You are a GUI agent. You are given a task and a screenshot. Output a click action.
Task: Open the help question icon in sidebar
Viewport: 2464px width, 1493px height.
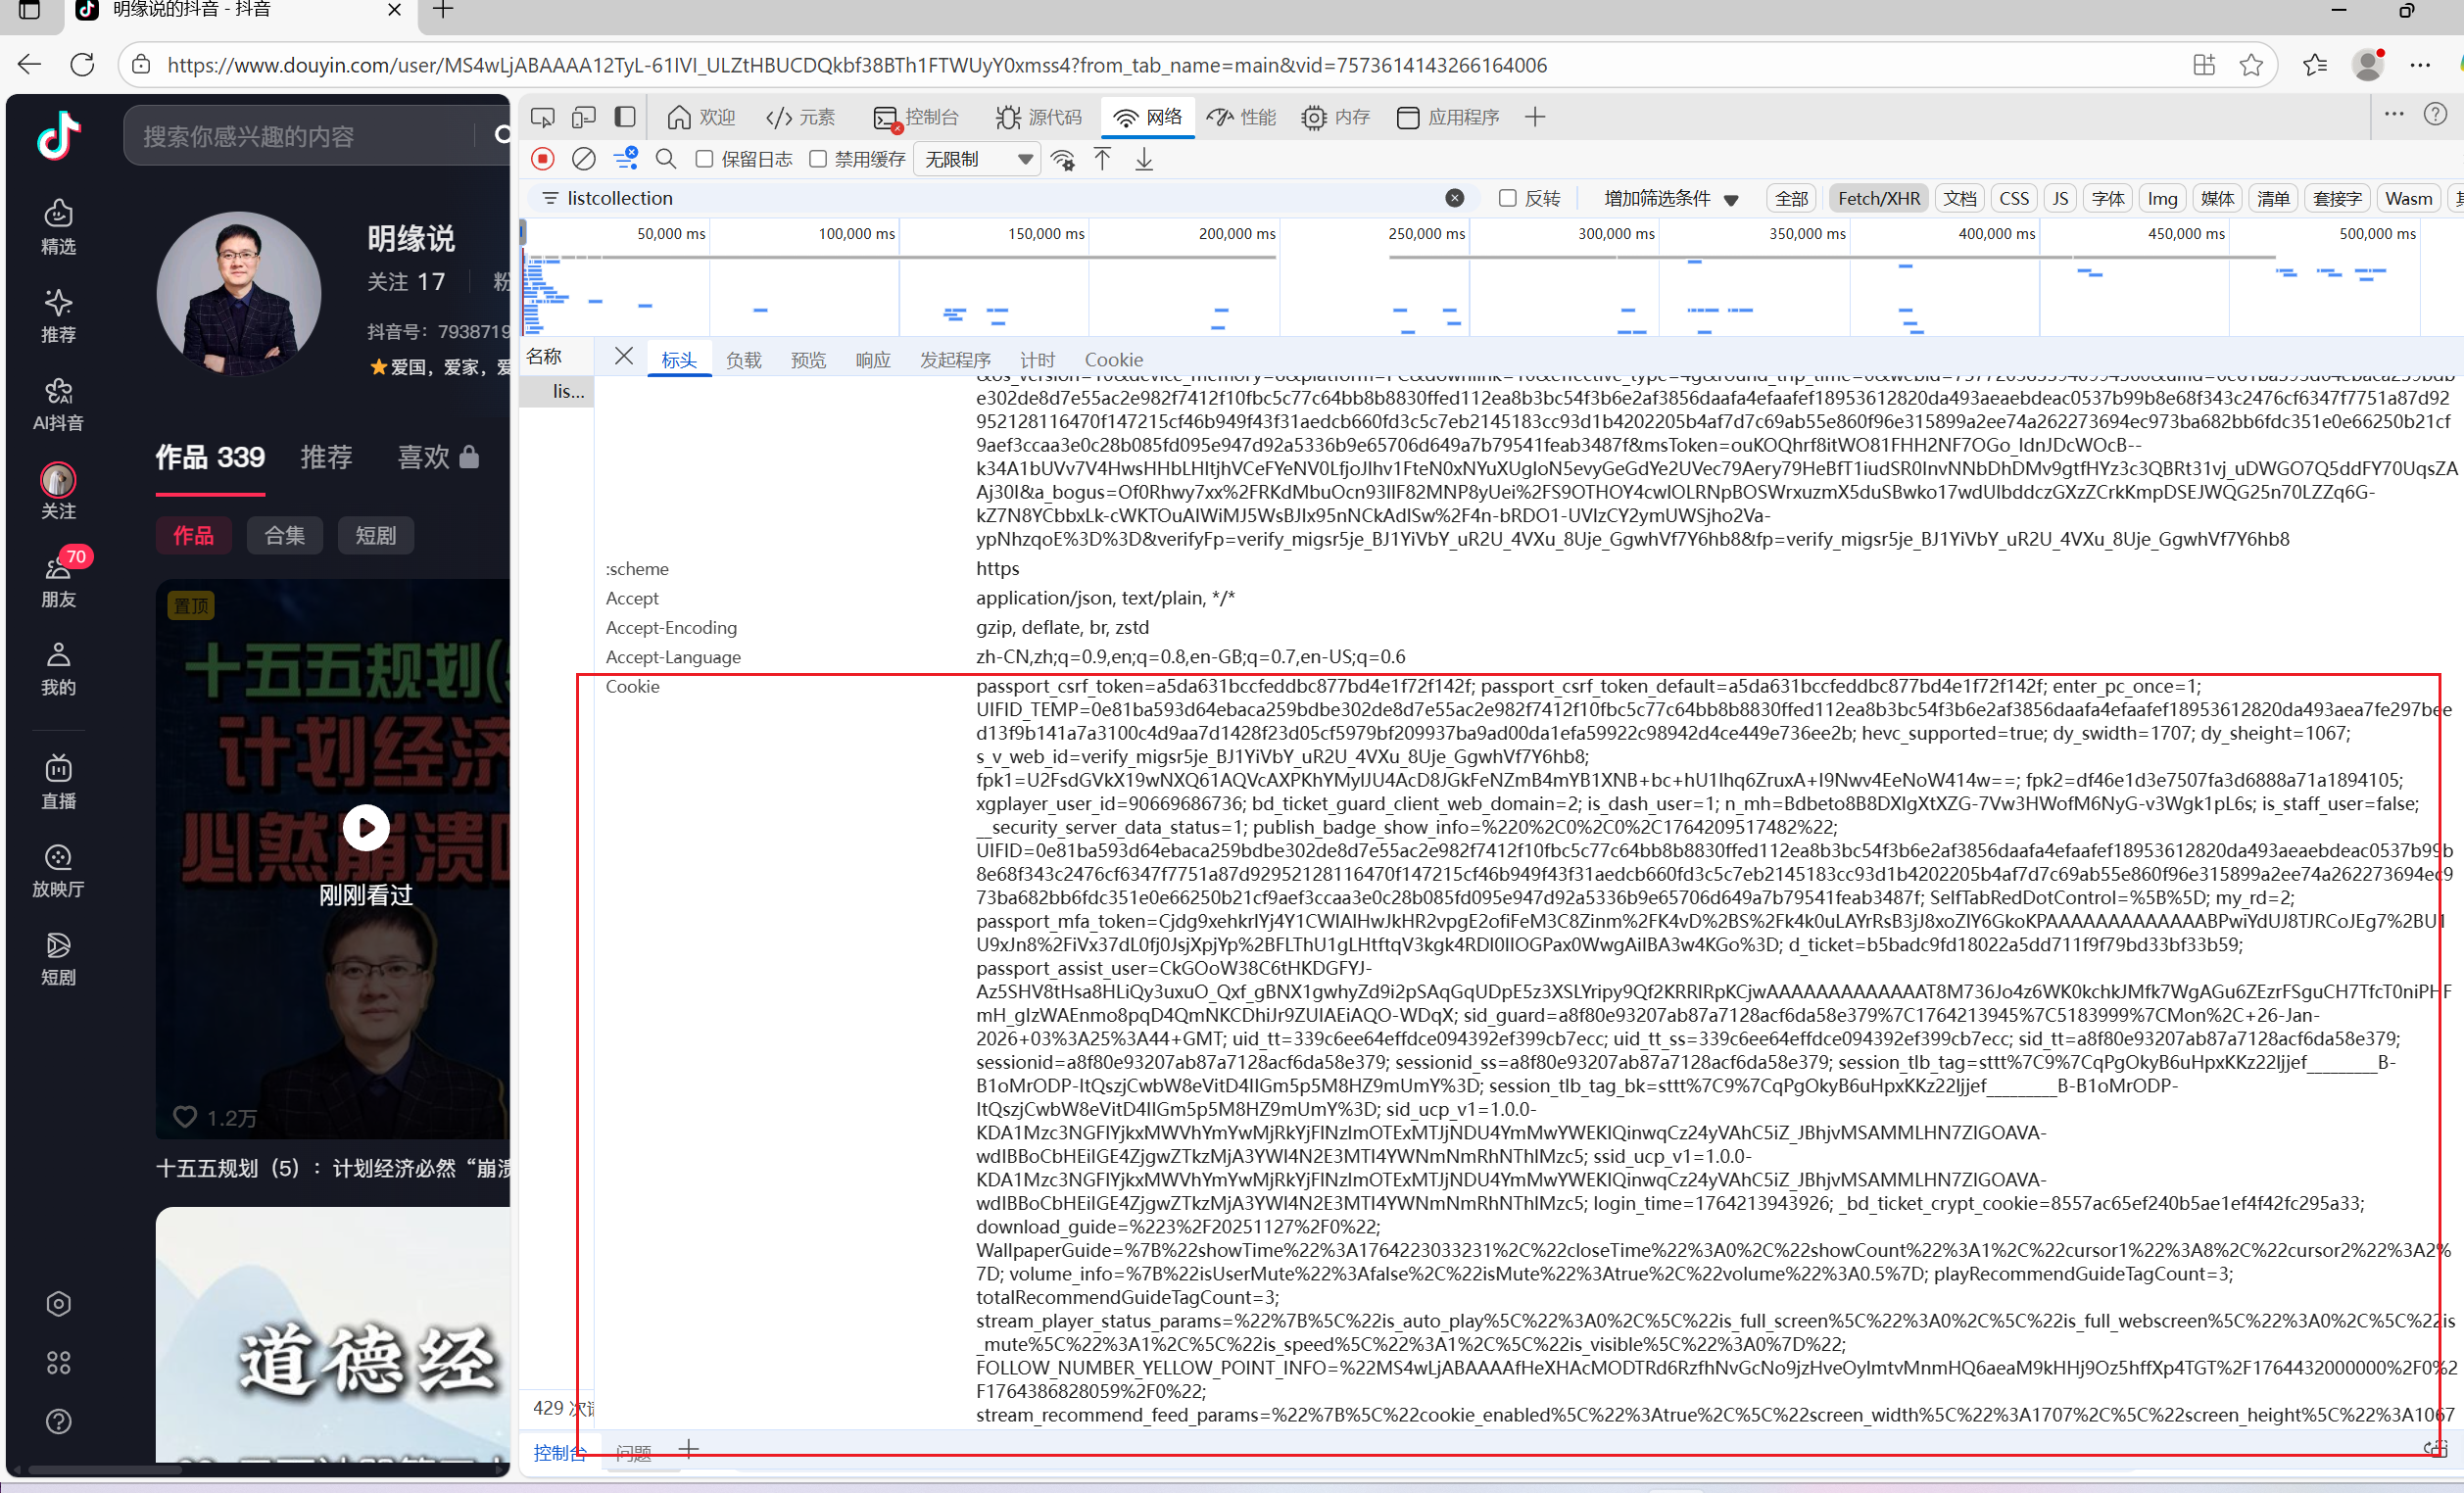click(x=58, y=1421)
